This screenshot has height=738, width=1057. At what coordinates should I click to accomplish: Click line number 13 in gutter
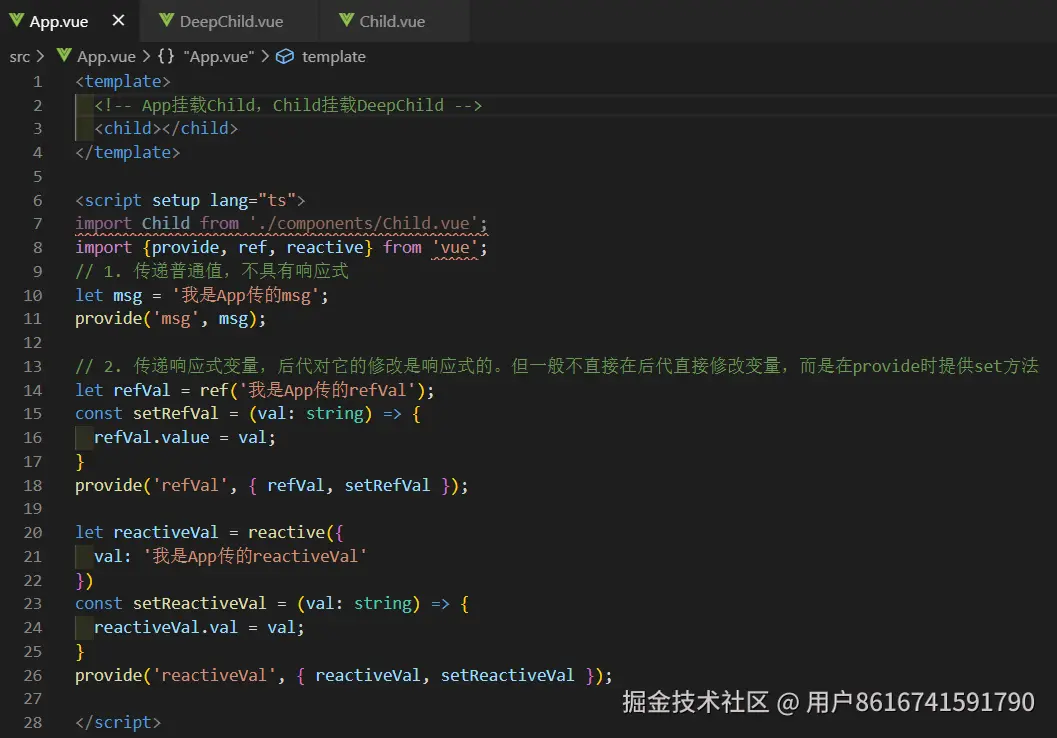[x=32, y=367]
